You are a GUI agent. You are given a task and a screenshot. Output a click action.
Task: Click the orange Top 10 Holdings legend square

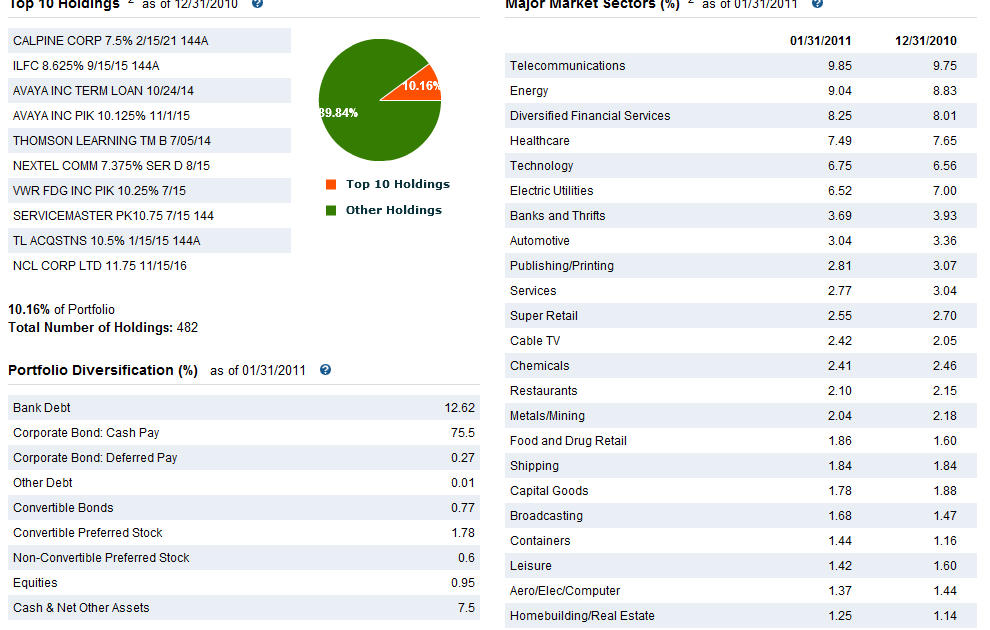pyautogui.click(x=330, y=184)
